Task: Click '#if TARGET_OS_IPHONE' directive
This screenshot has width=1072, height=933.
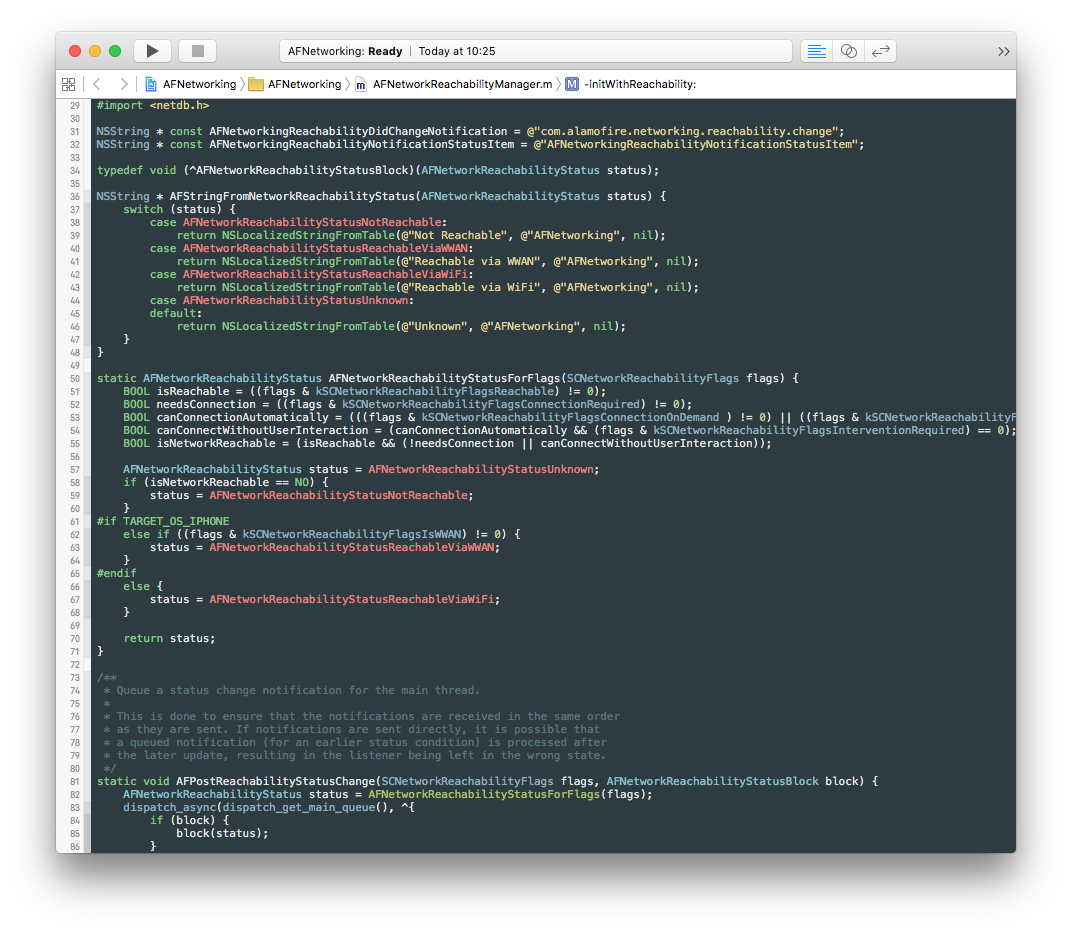Action: point(163,521)
